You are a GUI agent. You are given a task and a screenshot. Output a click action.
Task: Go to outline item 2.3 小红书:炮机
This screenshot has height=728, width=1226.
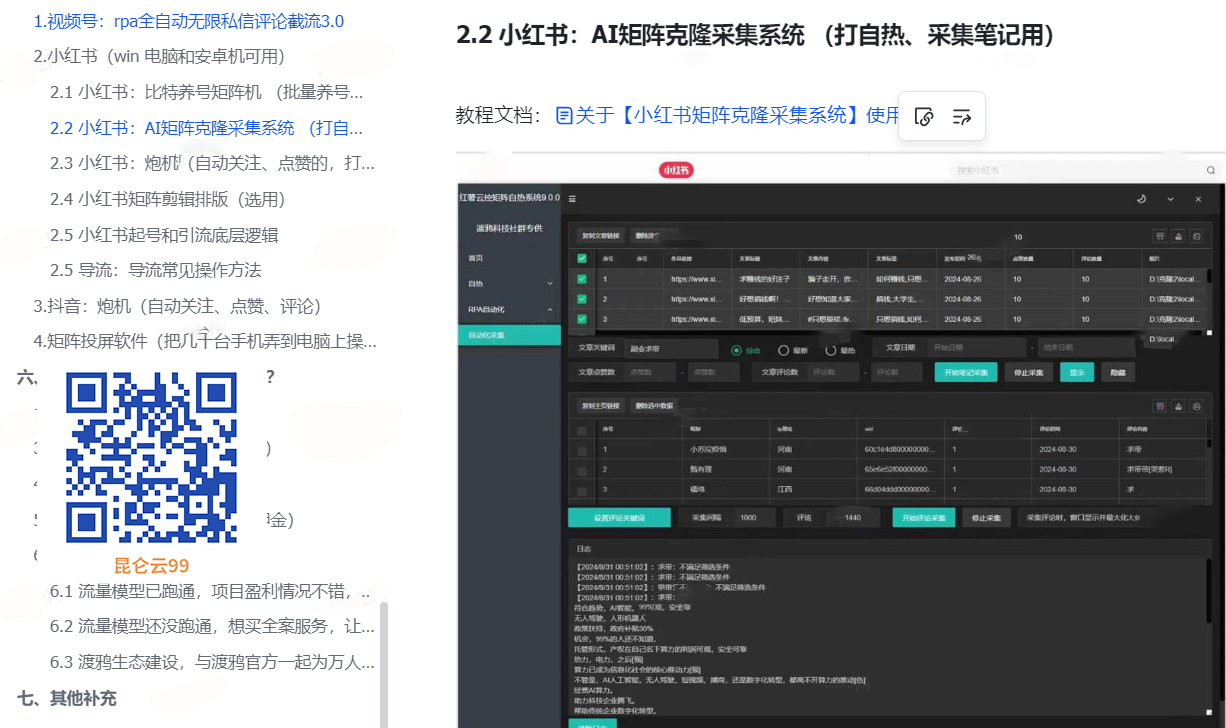pos(212,163)
